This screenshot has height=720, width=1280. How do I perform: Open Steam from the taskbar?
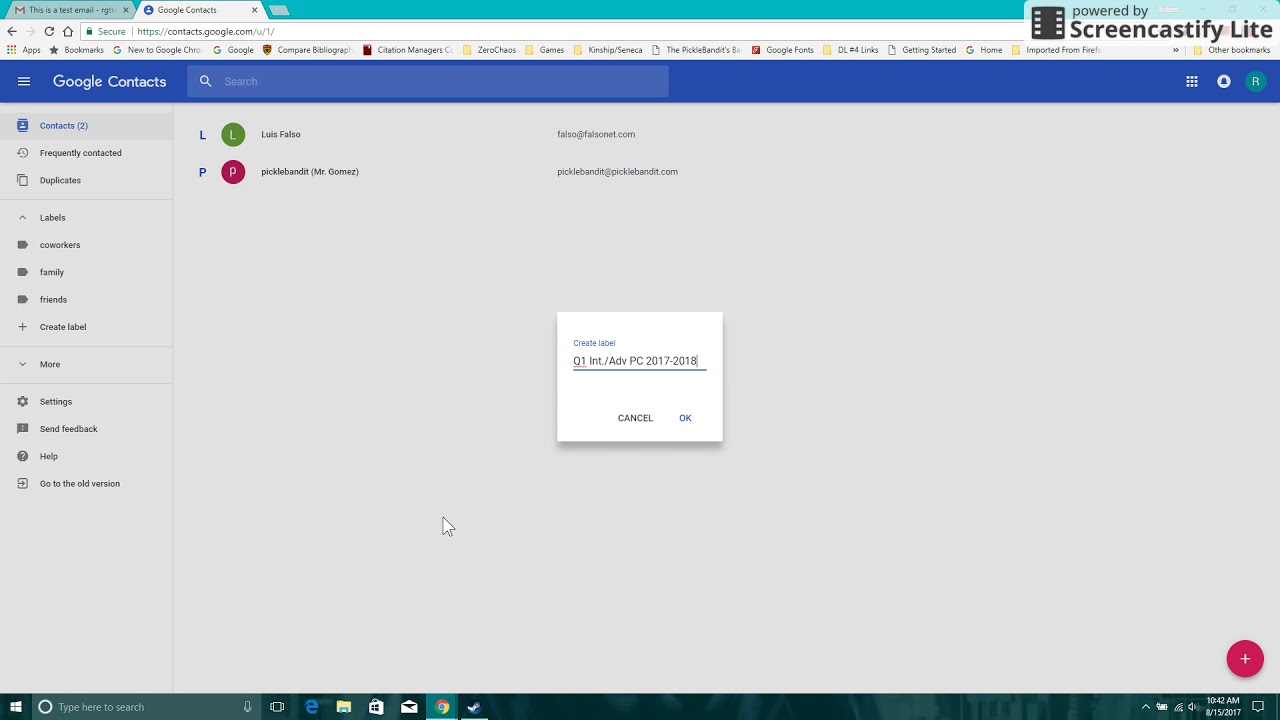(x=474, y=707)
